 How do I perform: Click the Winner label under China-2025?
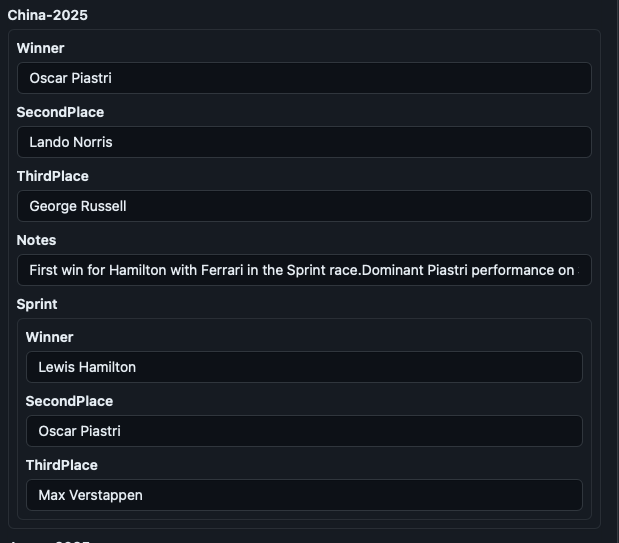(x=40, y=48)
